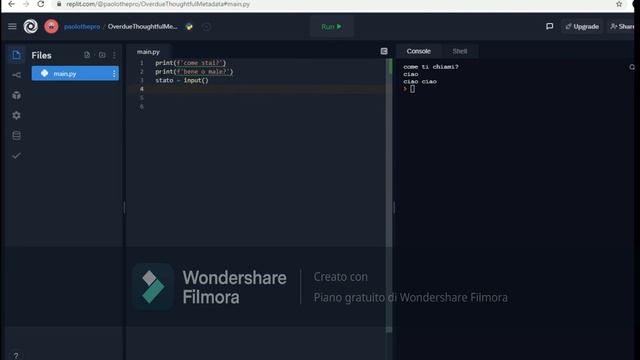Toggle the editor layout icon above code

[x=384, y=51]
